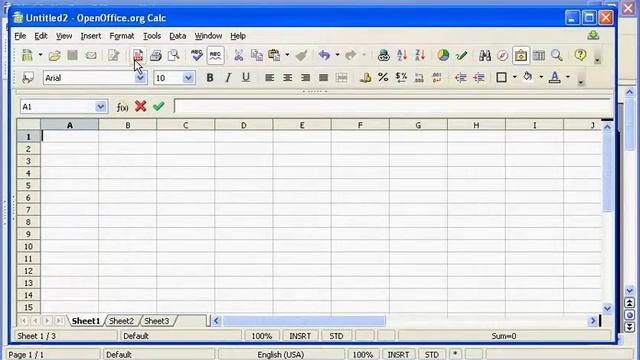
Task: Open the Name Box dropdown
Action: (x=100, y=107)
